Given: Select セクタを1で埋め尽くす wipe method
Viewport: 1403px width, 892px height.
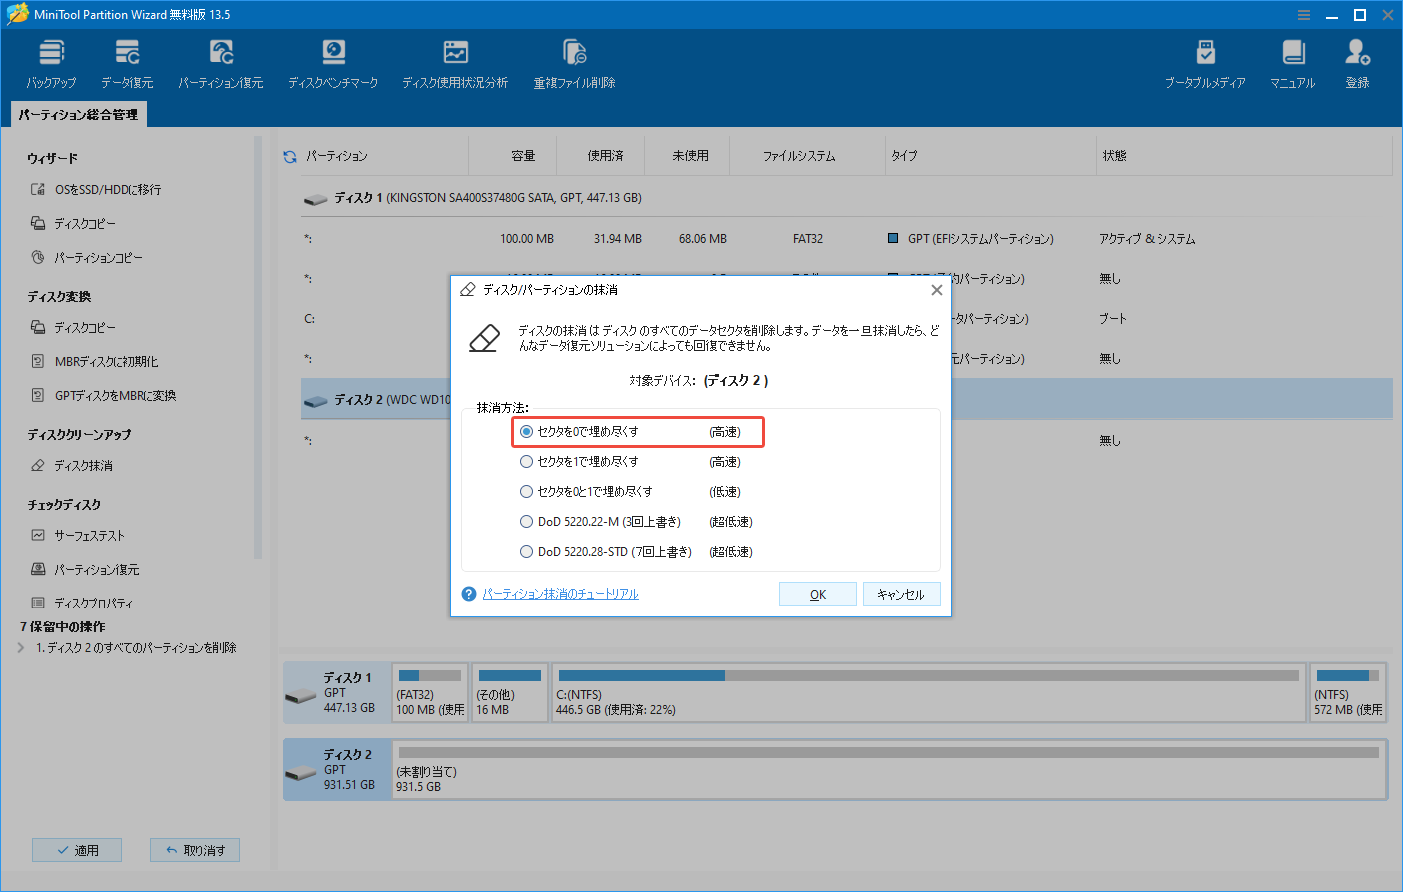Looking at the screenshot, I should (527, 461).
